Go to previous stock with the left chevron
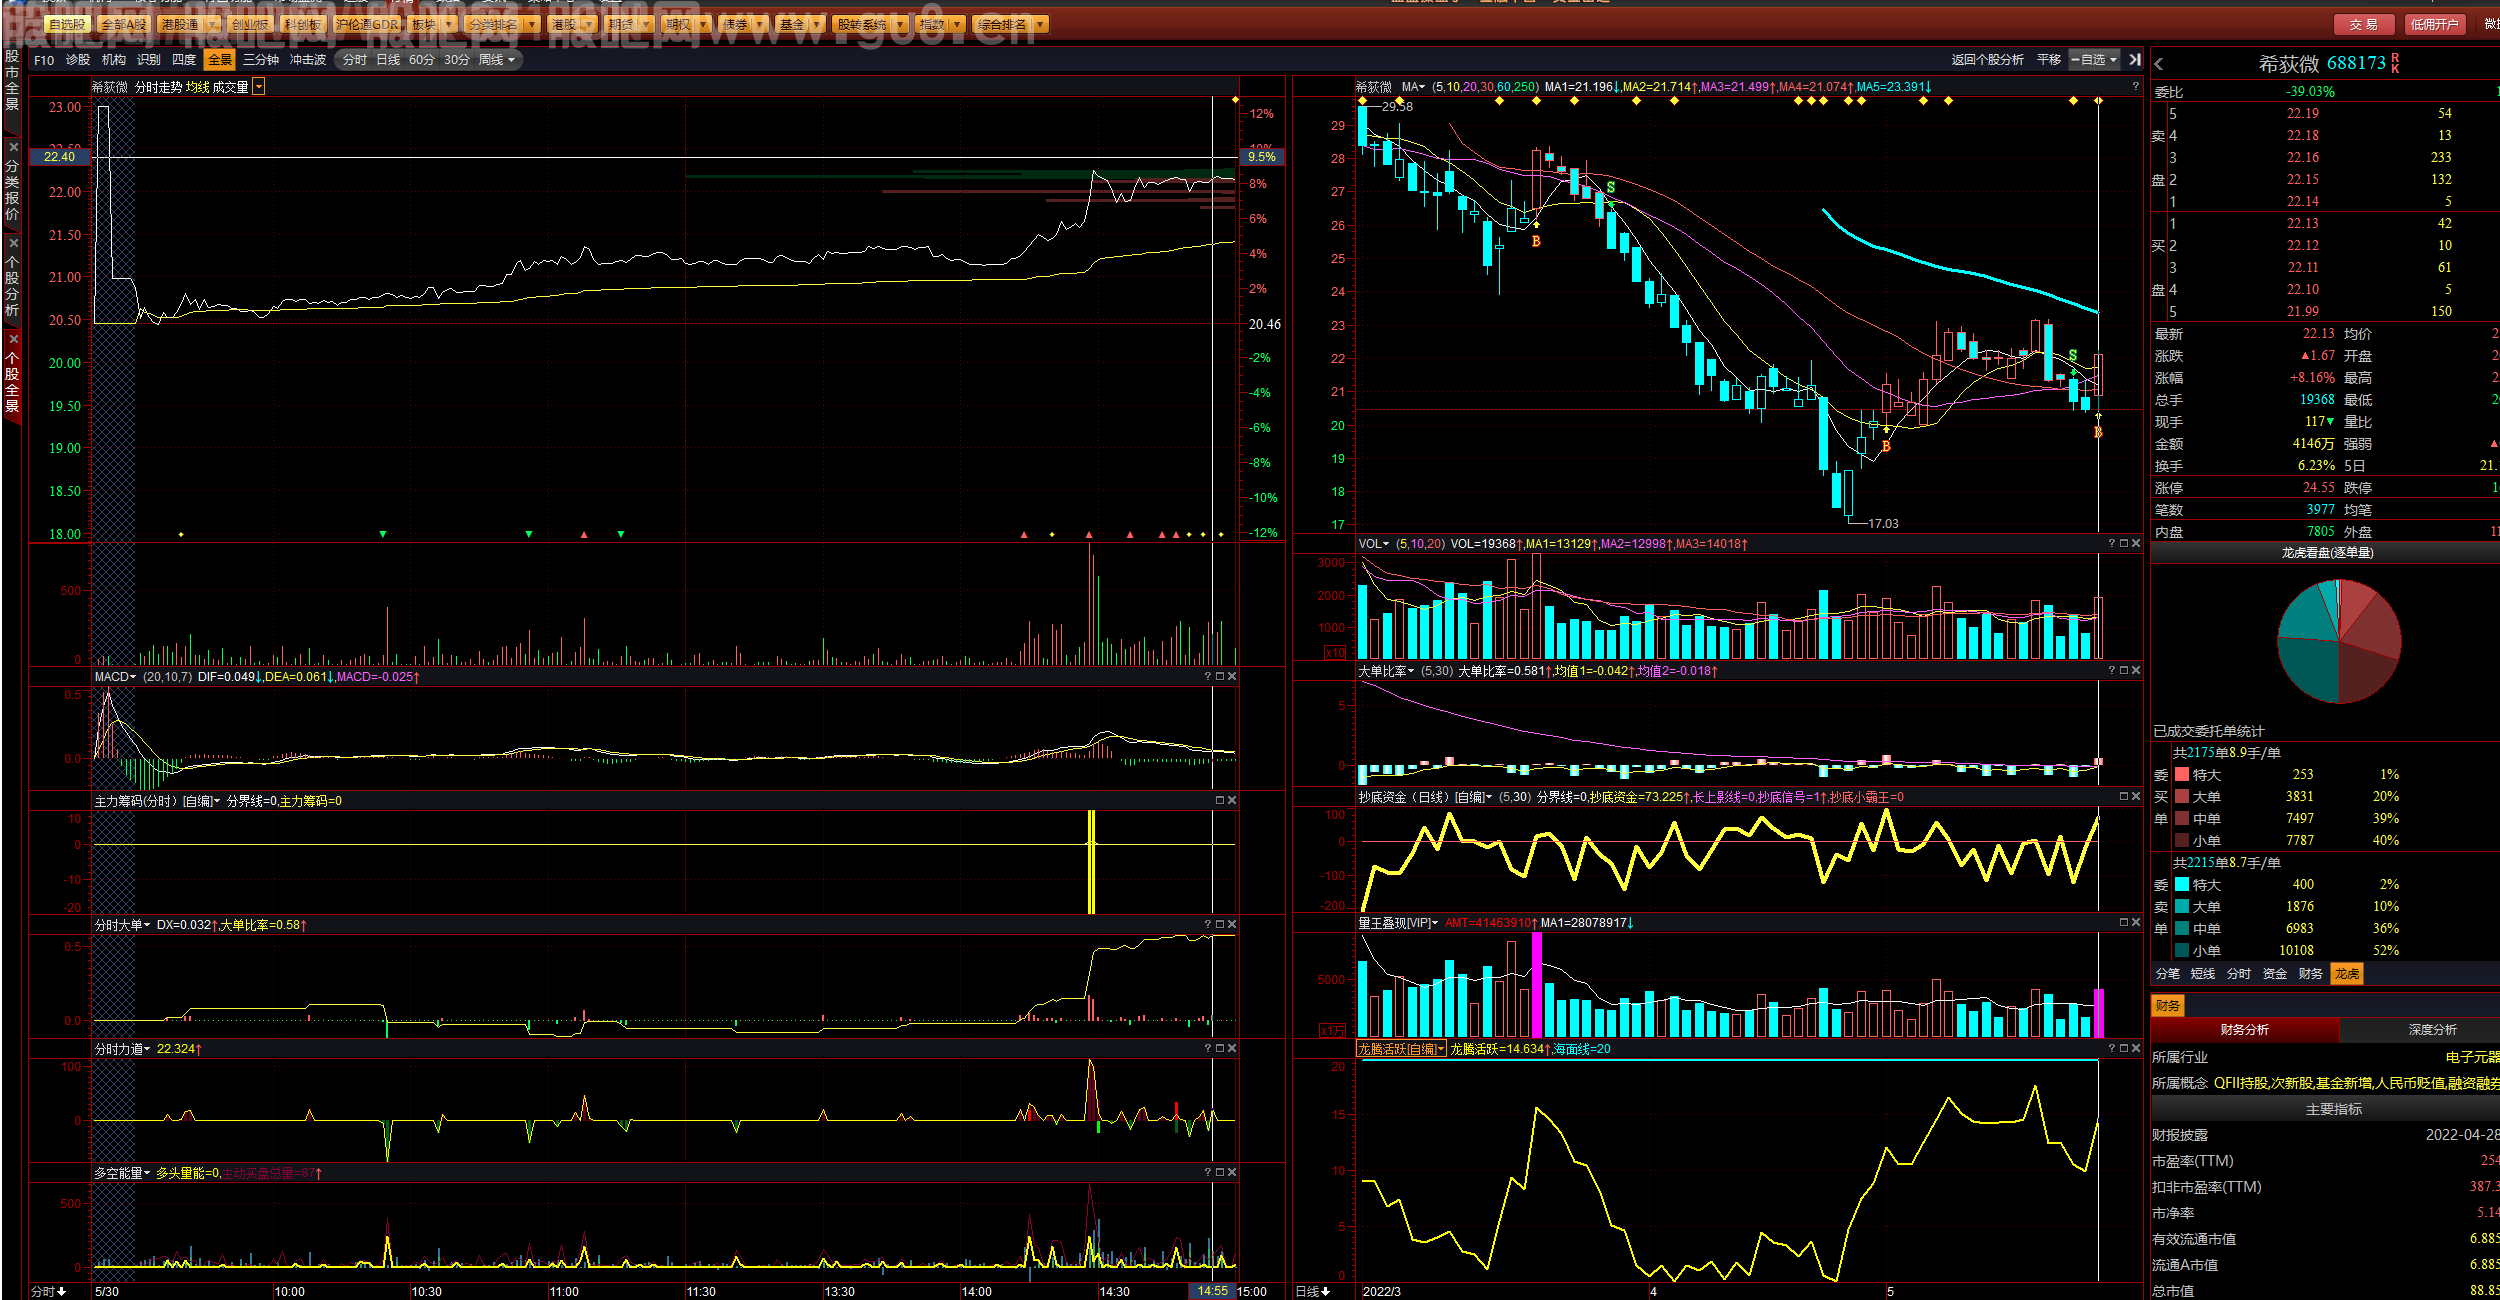Viewport: 2500px width, 1300px height. [x=2159, y=64]
